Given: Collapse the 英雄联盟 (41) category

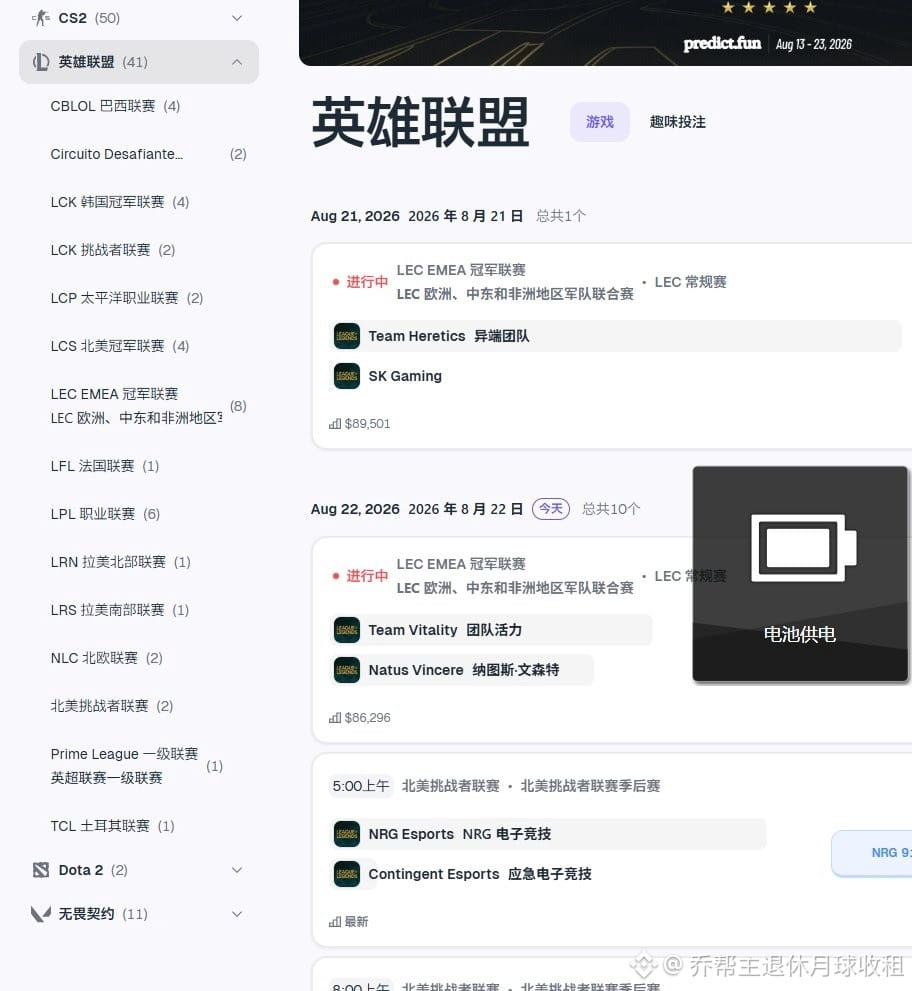Looking at the screenshot, I should coord(237,62).
